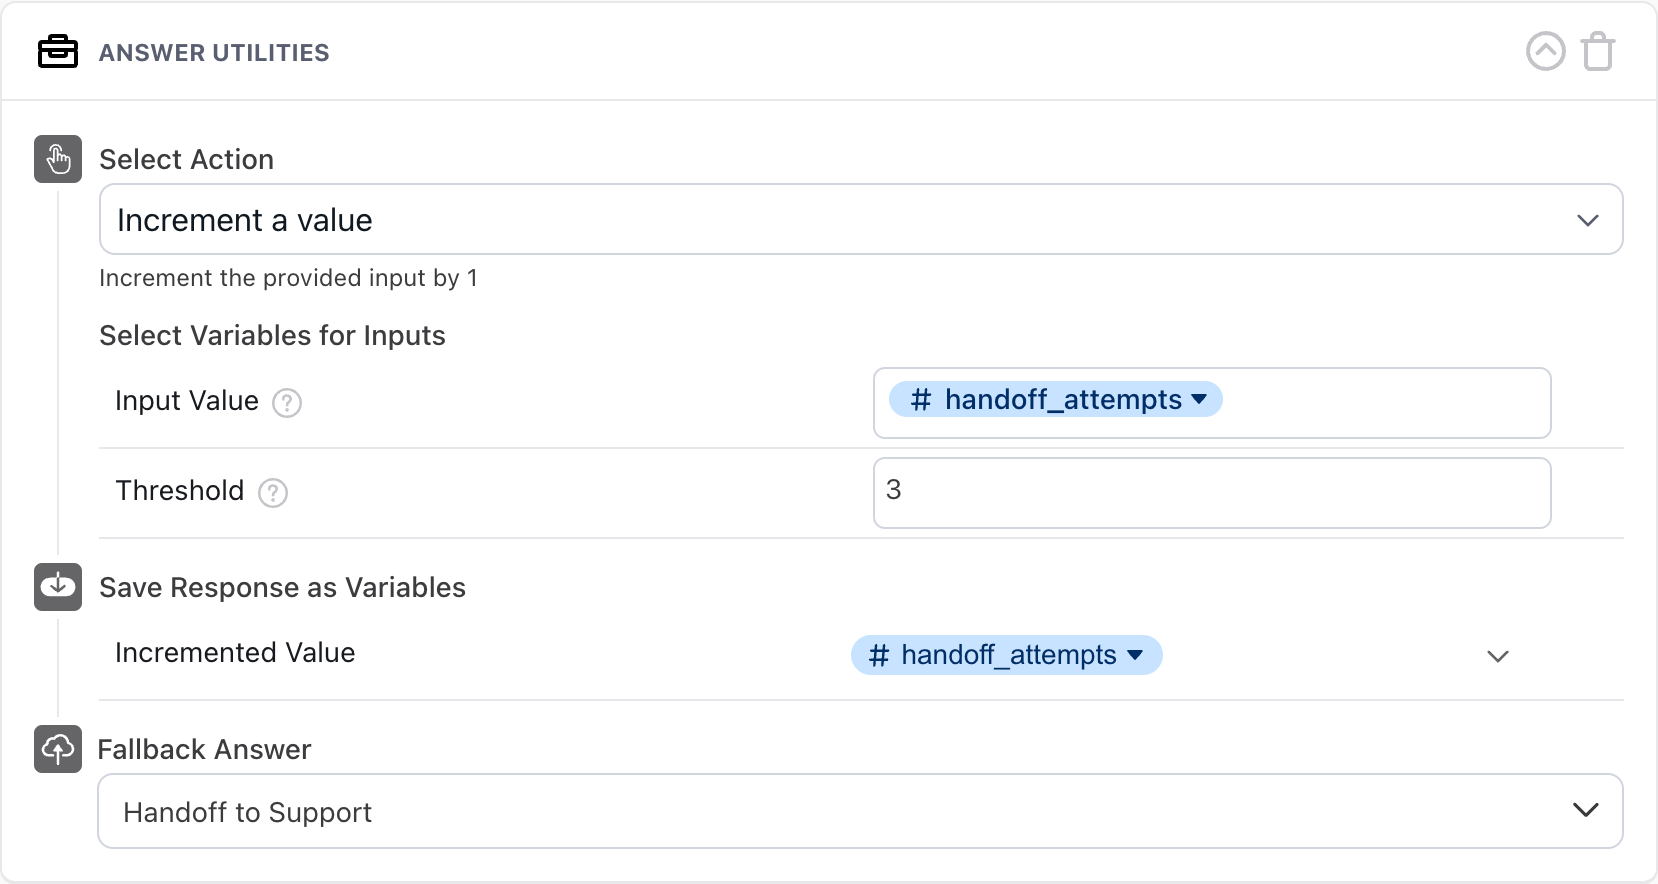Click the Incremented Value label

pos(235,653)
